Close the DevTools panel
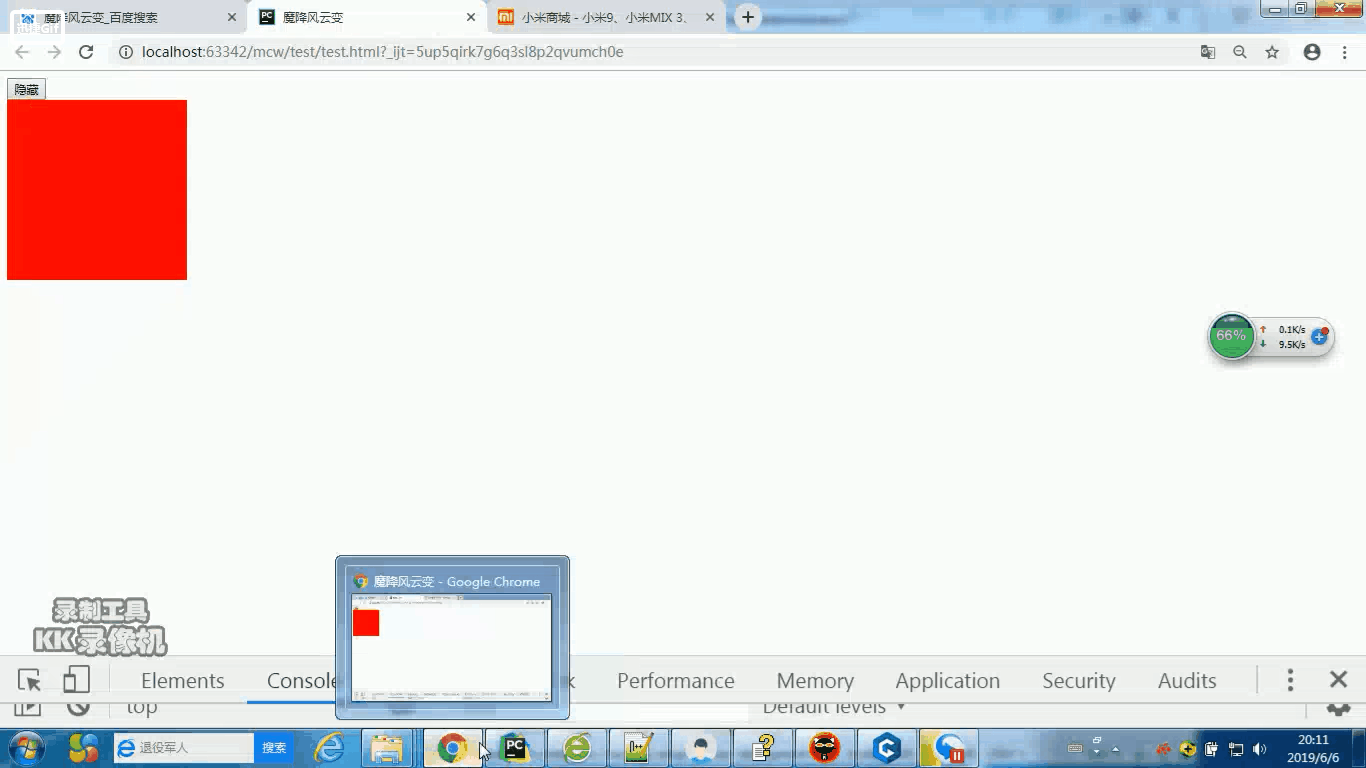The width and height of the screenshot is (1366, 768). pyautogui.click(x=1339, y=680)
